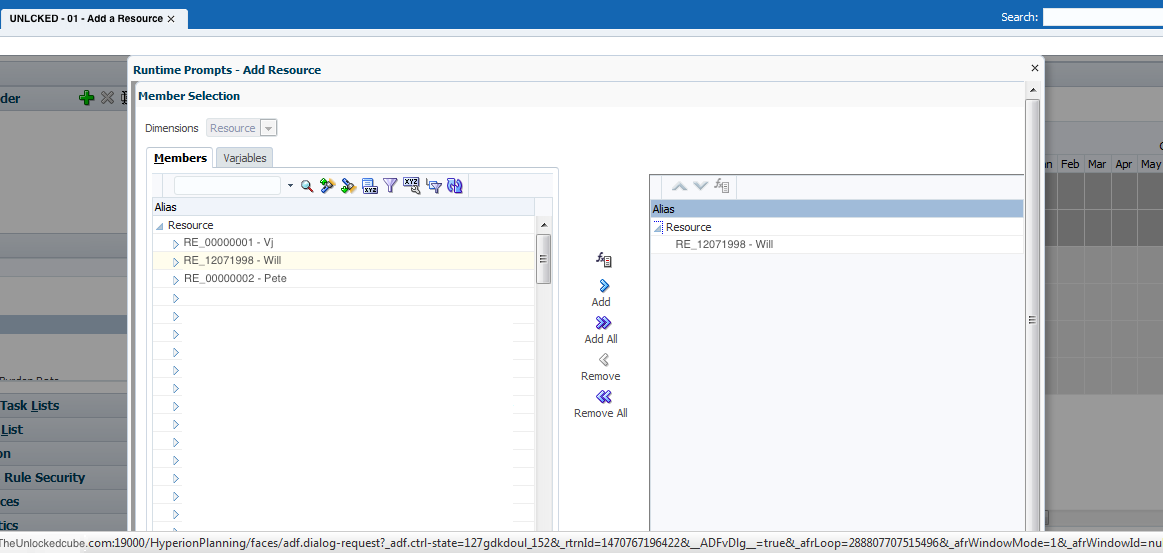Screen dimensions: 1163x553
Task: Click the members list scrollbar thumb
Action: click(x=543, y=258)
